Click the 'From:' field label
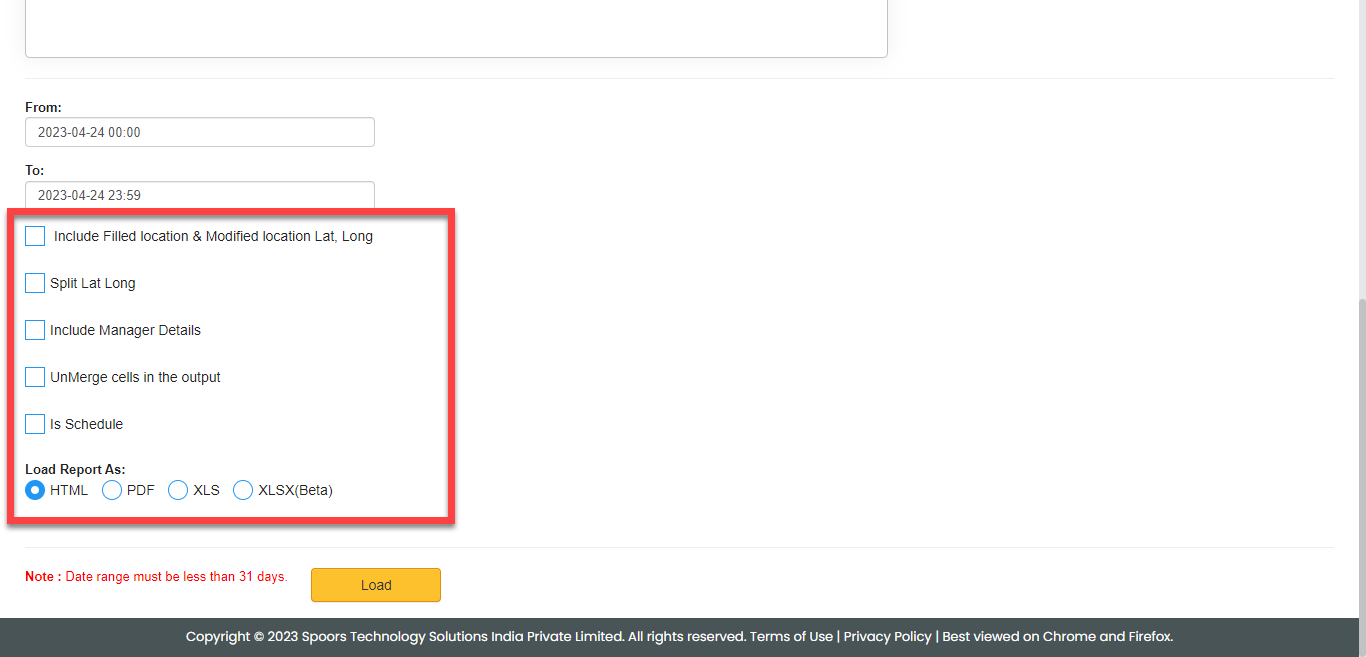The image size is (1366, 657). point(43,107)
